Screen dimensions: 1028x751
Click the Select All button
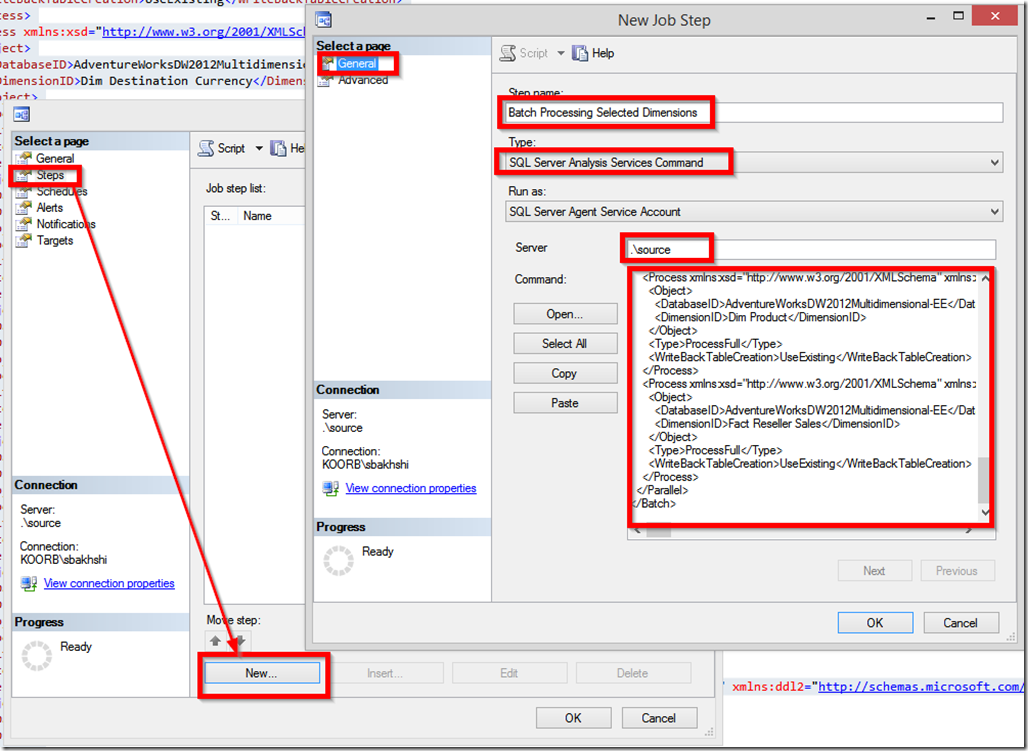tap(565, 343)
